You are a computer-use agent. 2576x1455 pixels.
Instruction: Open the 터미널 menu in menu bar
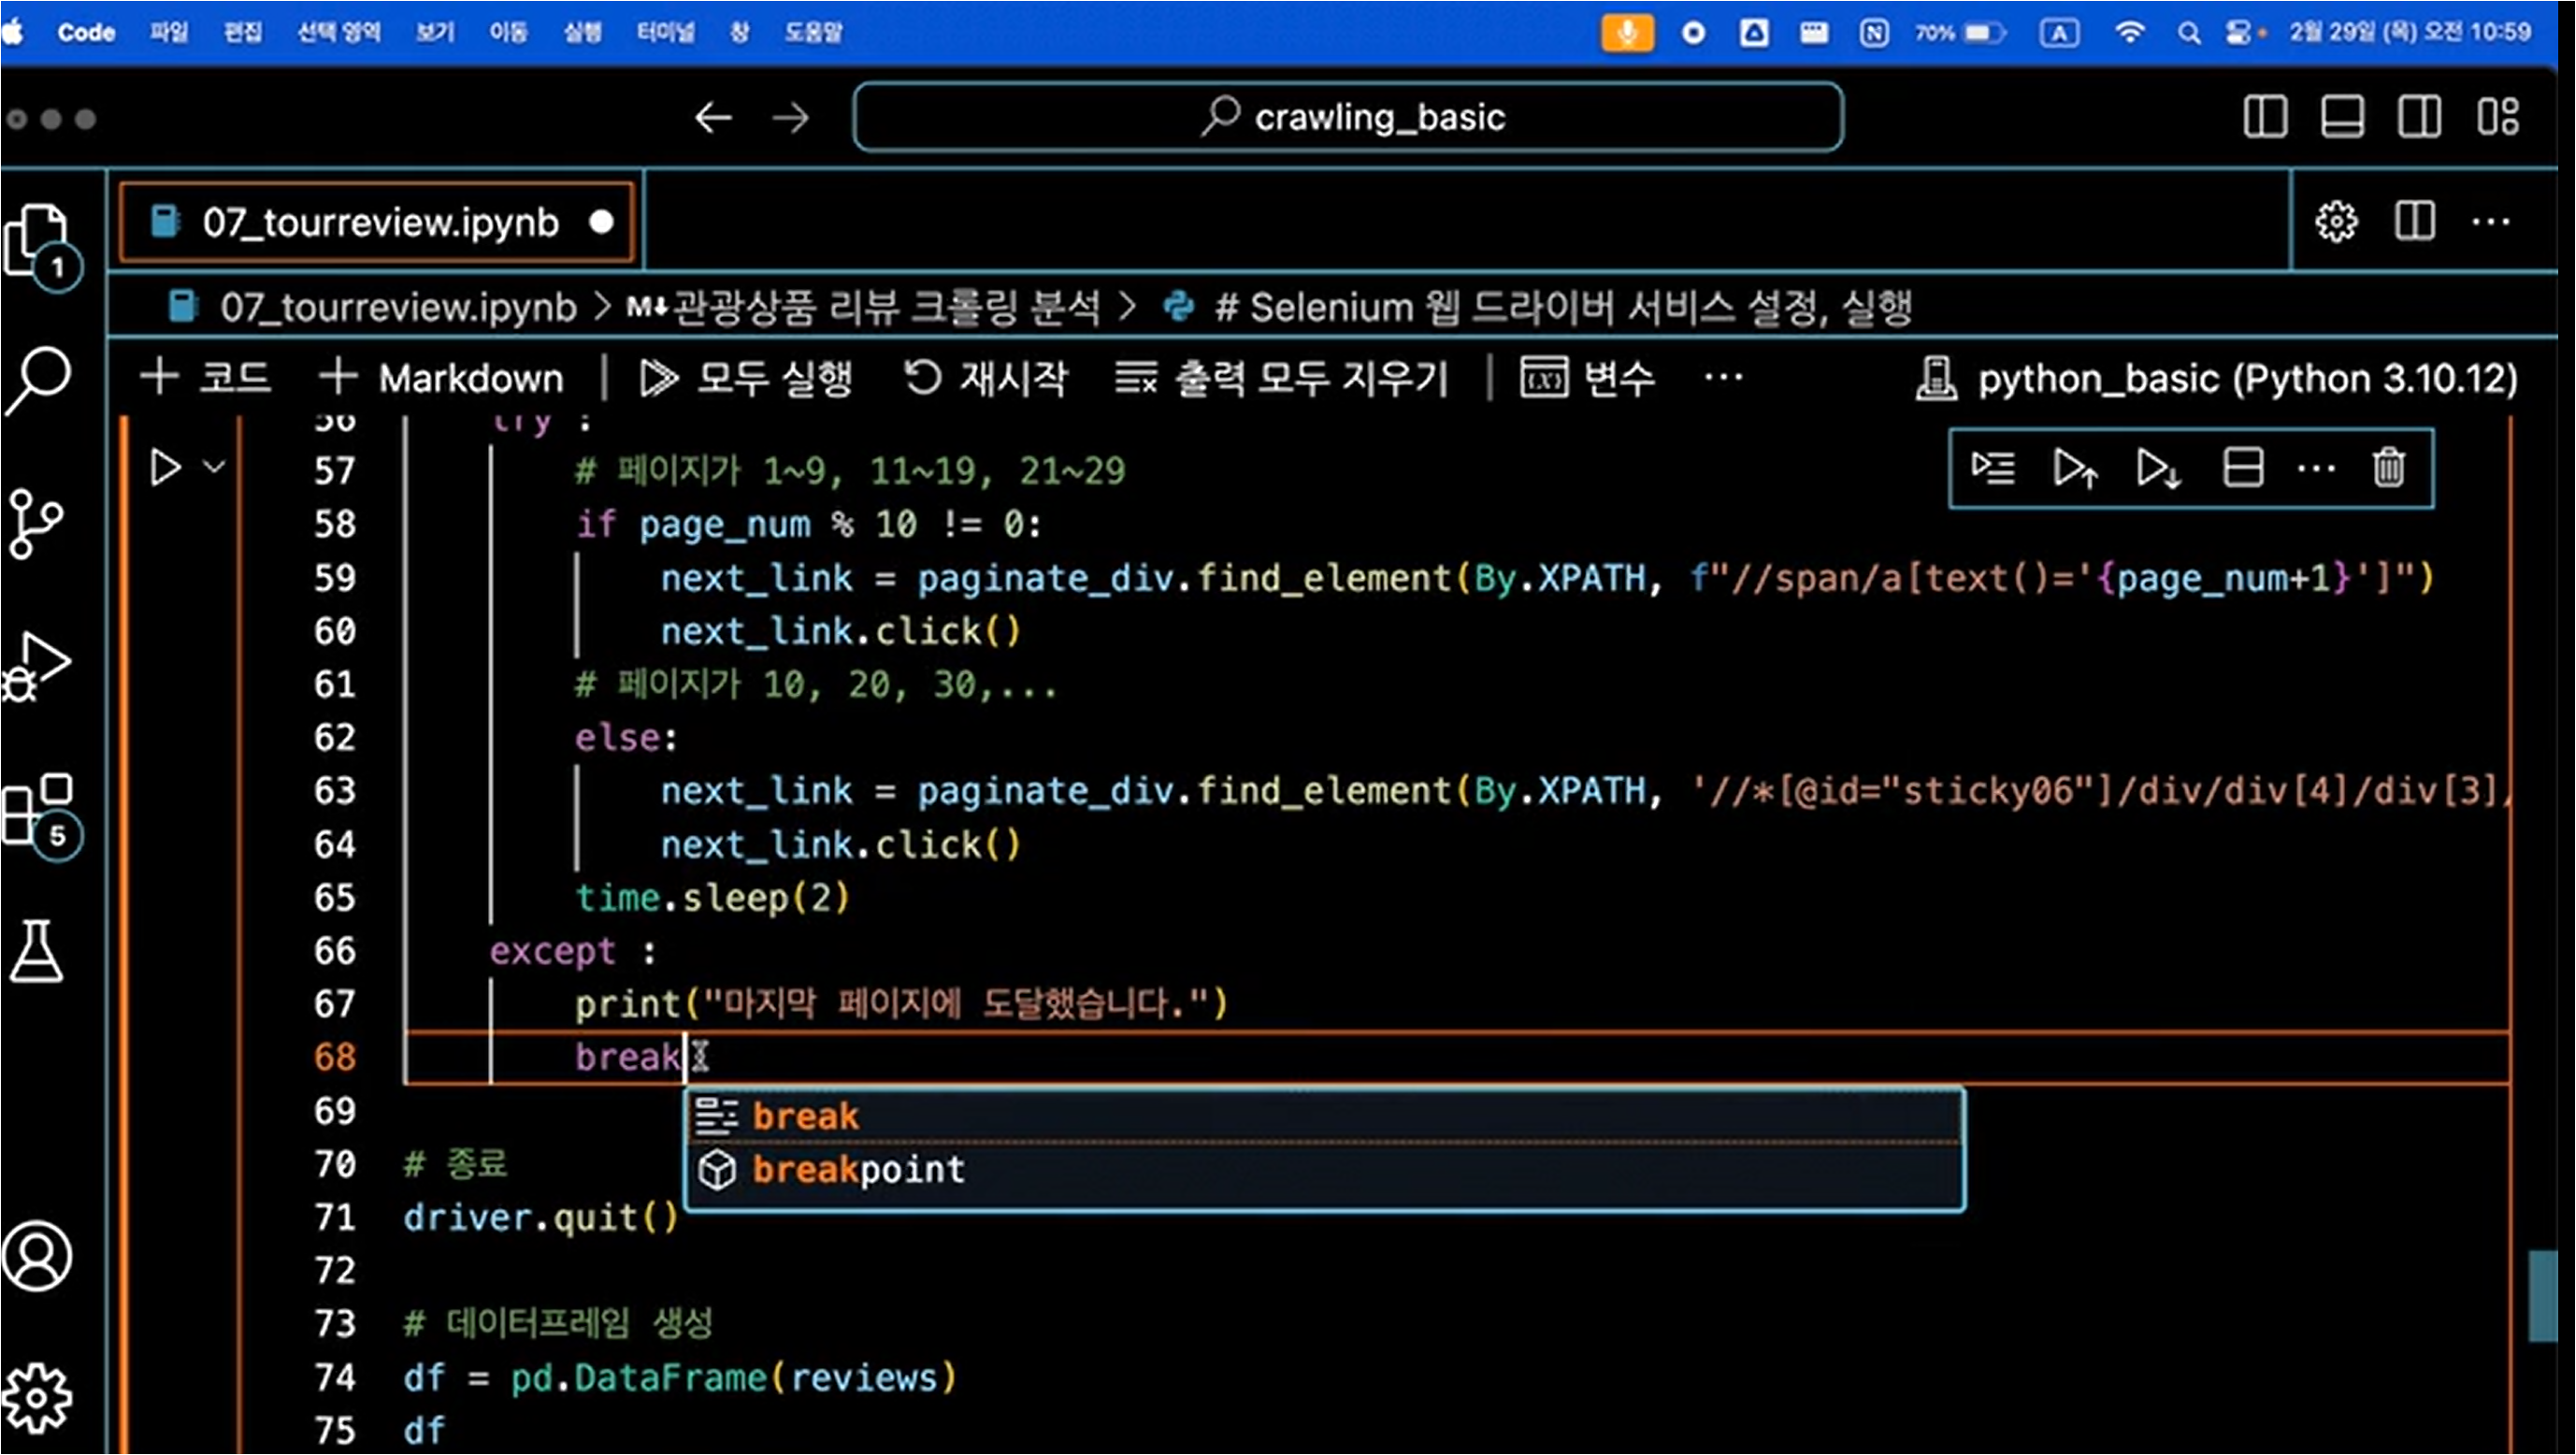(x=665, y=32)
